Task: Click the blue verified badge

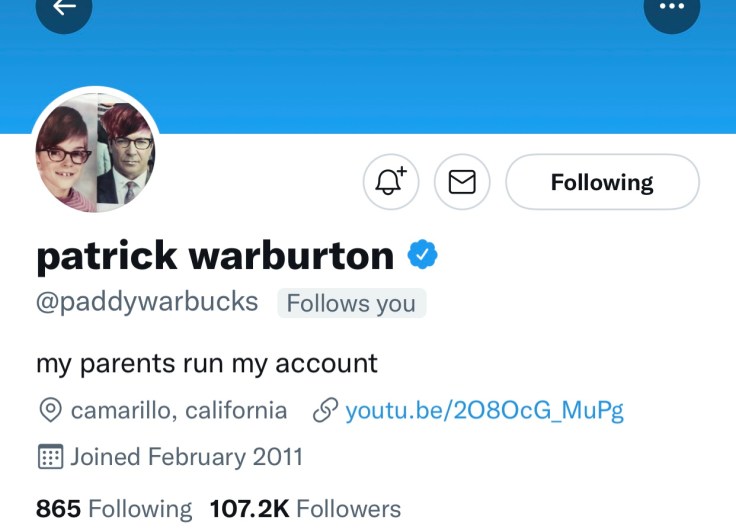Action: click(x=422, y=256)
